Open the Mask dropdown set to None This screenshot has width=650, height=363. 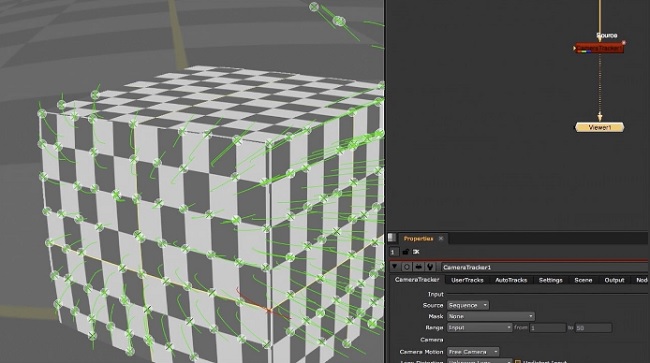click(491, 317)
